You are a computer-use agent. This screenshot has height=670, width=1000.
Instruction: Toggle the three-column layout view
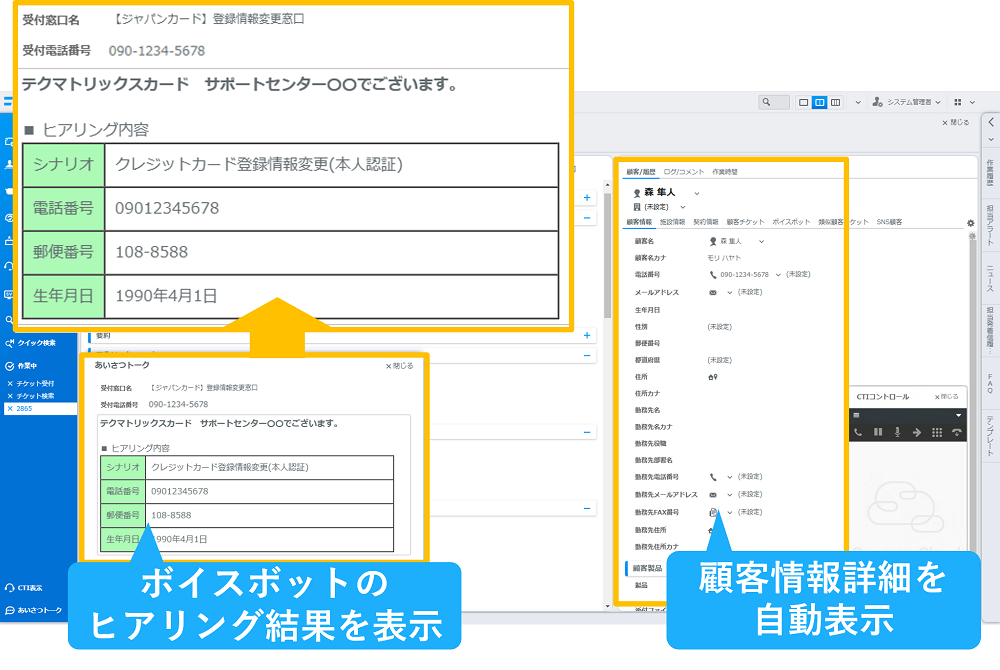coord(835,101)
